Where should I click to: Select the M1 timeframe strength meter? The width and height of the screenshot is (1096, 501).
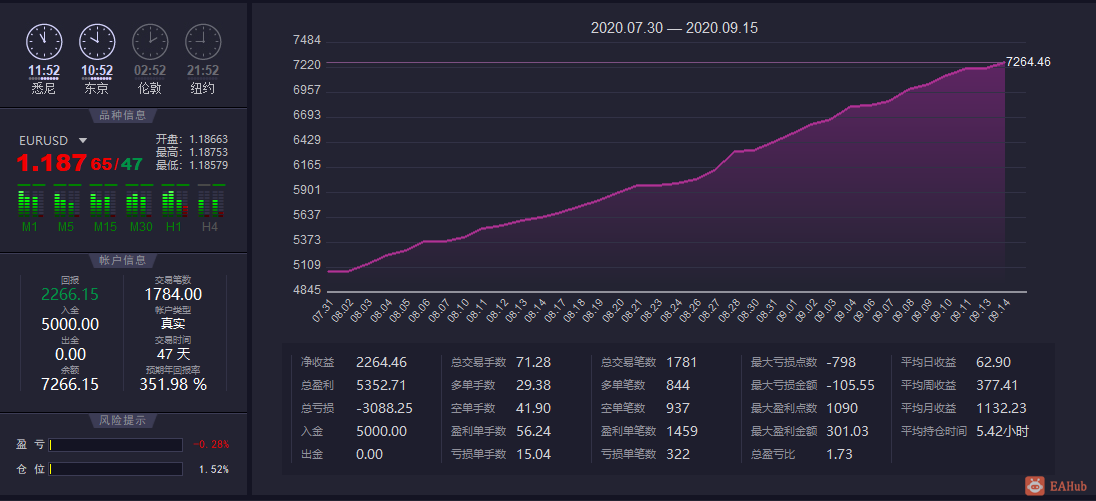click(29, 202)
